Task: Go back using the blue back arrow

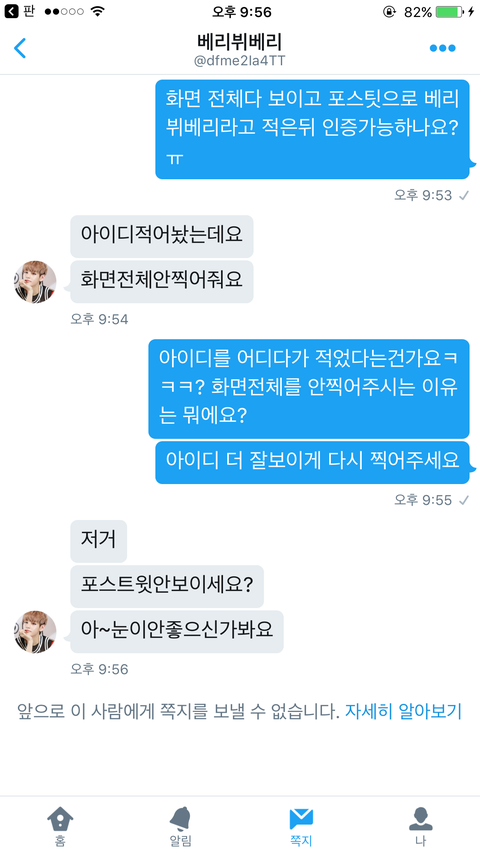Action: tap(20, 48)
